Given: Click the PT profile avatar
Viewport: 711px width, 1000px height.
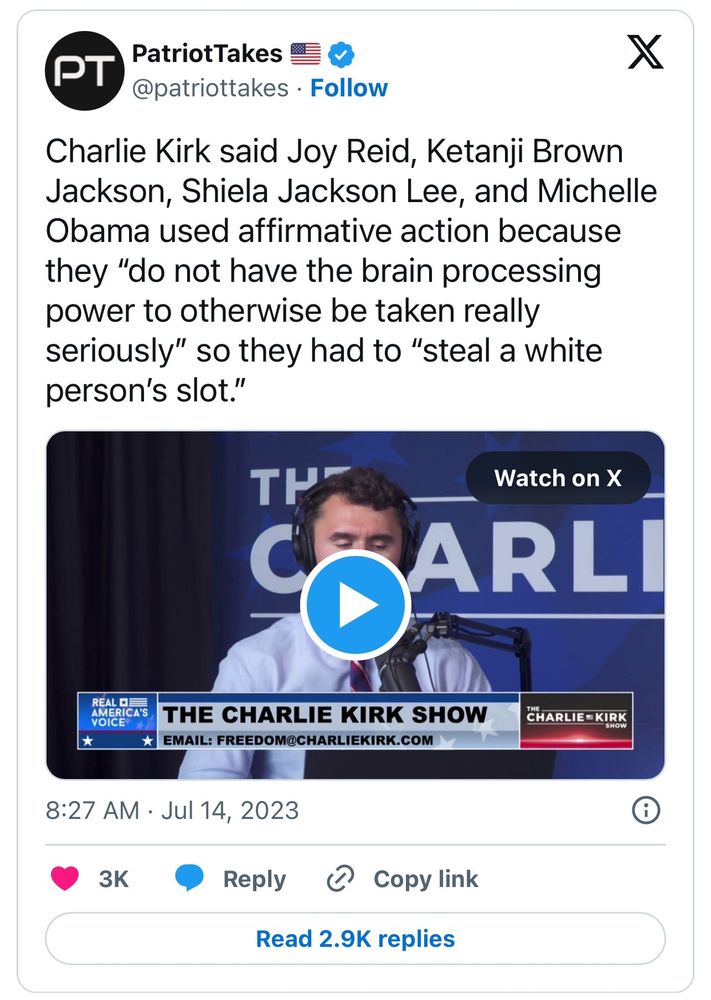Looking at the screenshot, I should 84,71.
